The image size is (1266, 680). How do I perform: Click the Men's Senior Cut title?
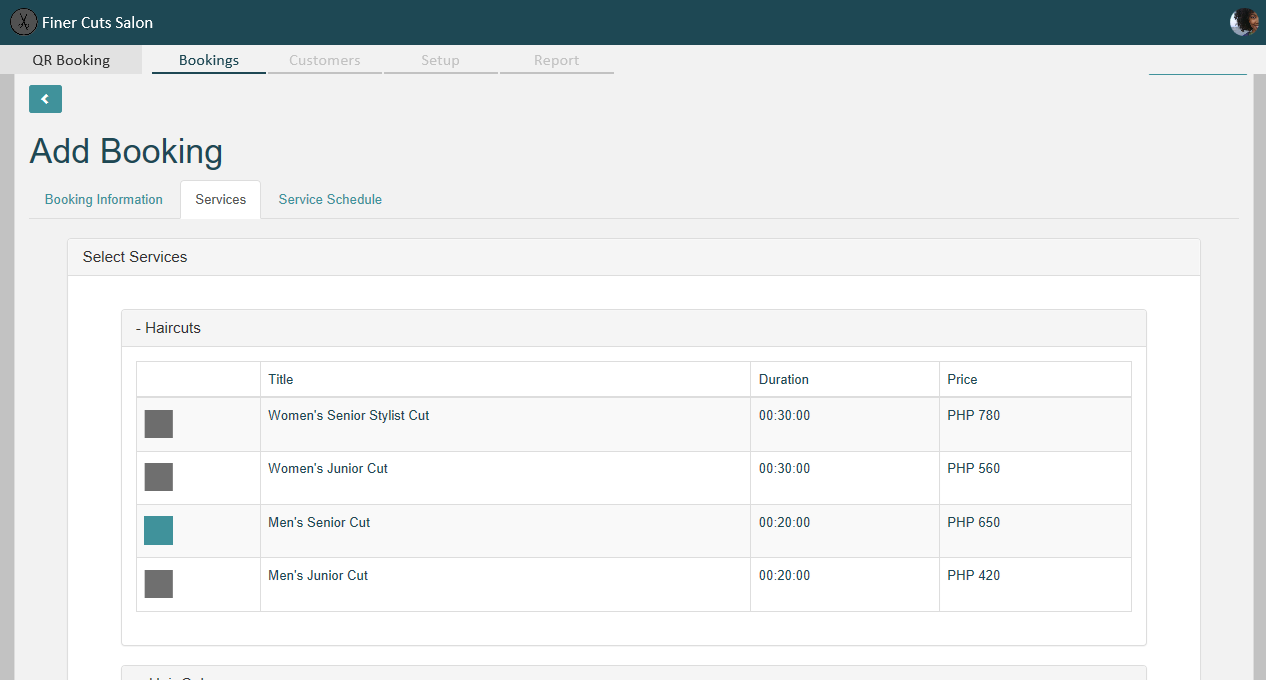[x=319, y=522]
